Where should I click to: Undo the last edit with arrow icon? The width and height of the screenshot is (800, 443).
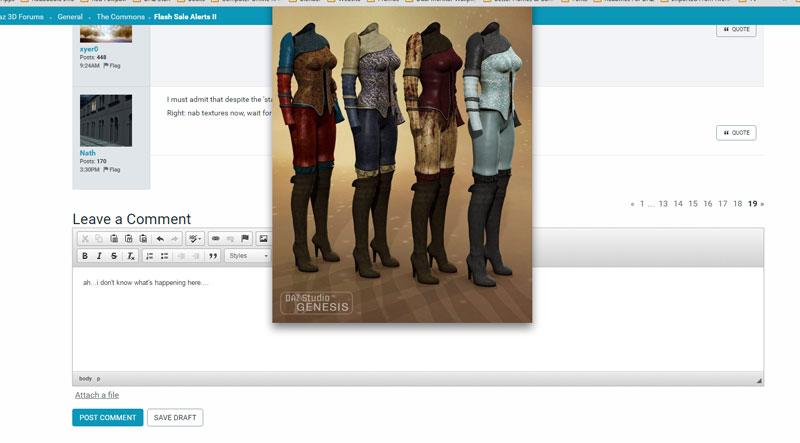pyautogui.click(x=160, y=239)
